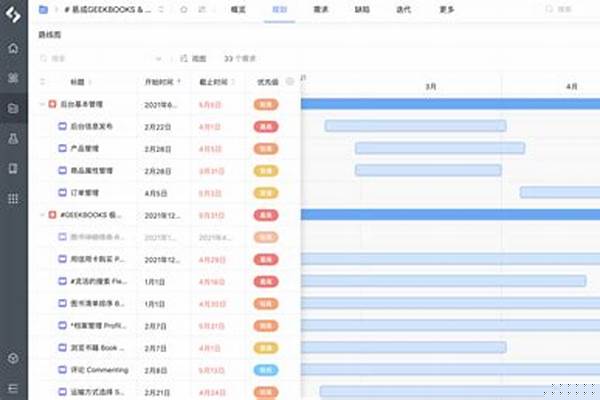Switch to the 迭代 tab
Viewport: 600px width, 400px height.
[403, 10]
